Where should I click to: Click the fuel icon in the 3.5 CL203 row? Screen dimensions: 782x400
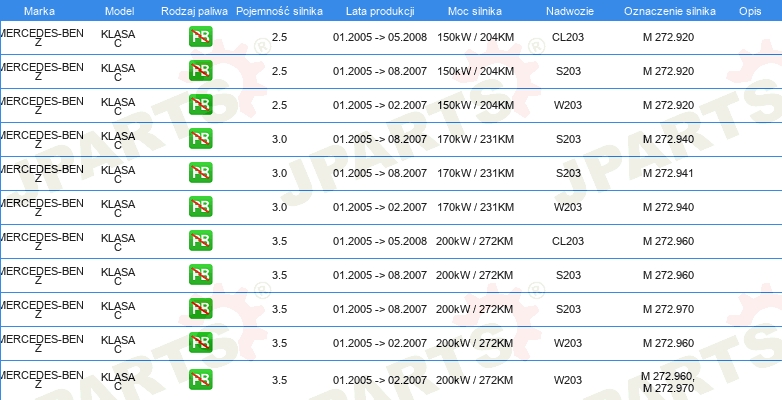[200, 240]
